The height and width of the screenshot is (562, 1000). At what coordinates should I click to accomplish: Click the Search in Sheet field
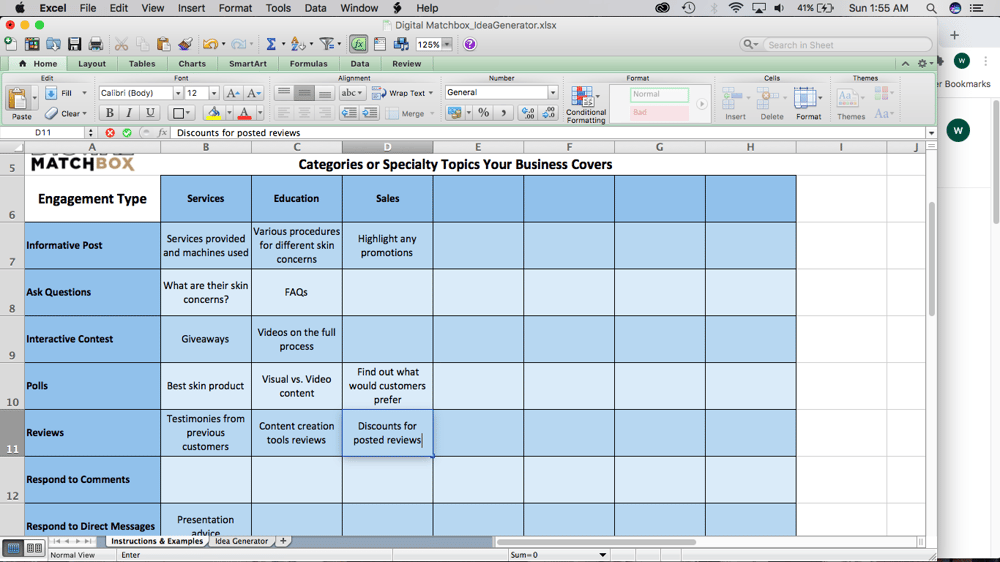[847, 45]
